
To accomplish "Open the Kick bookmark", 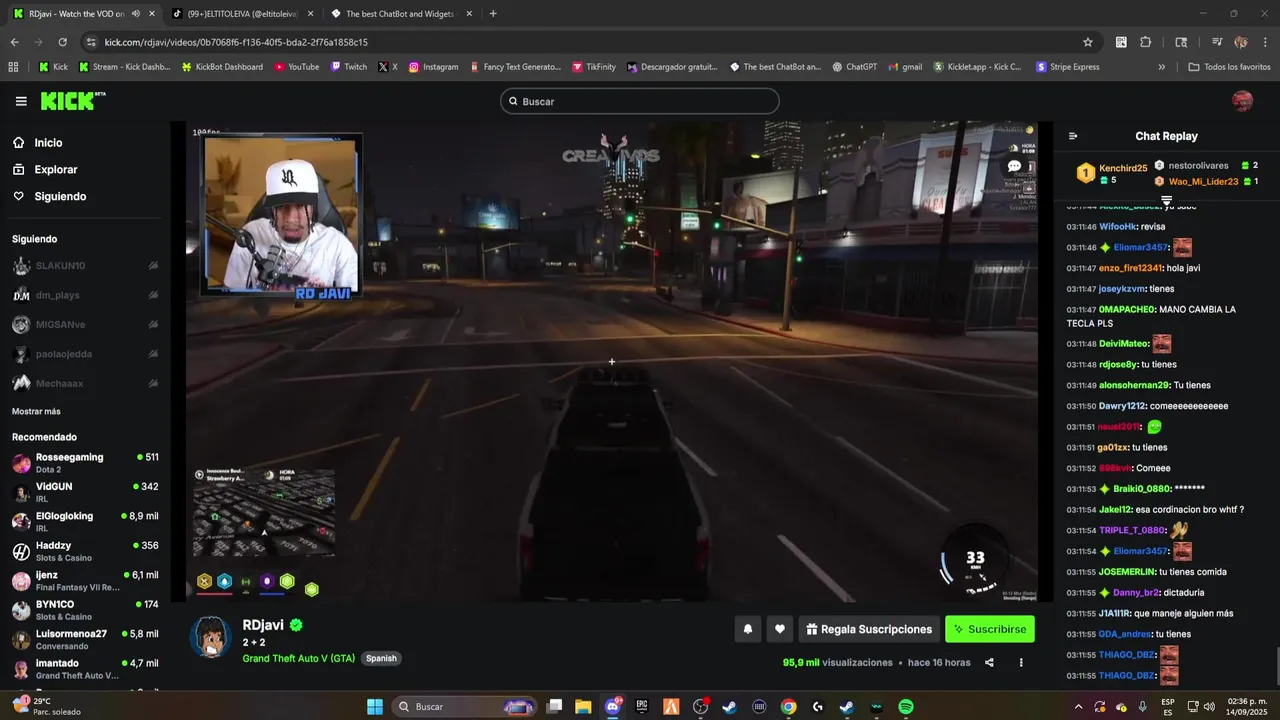I will click(x=53, y=67).
